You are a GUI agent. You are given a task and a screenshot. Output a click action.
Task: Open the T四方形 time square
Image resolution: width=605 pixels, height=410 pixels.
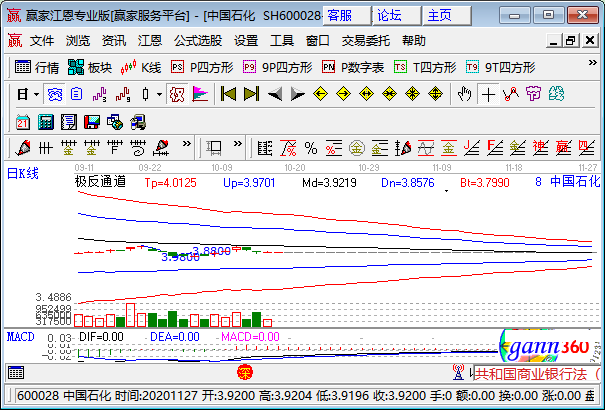point(425,67)
